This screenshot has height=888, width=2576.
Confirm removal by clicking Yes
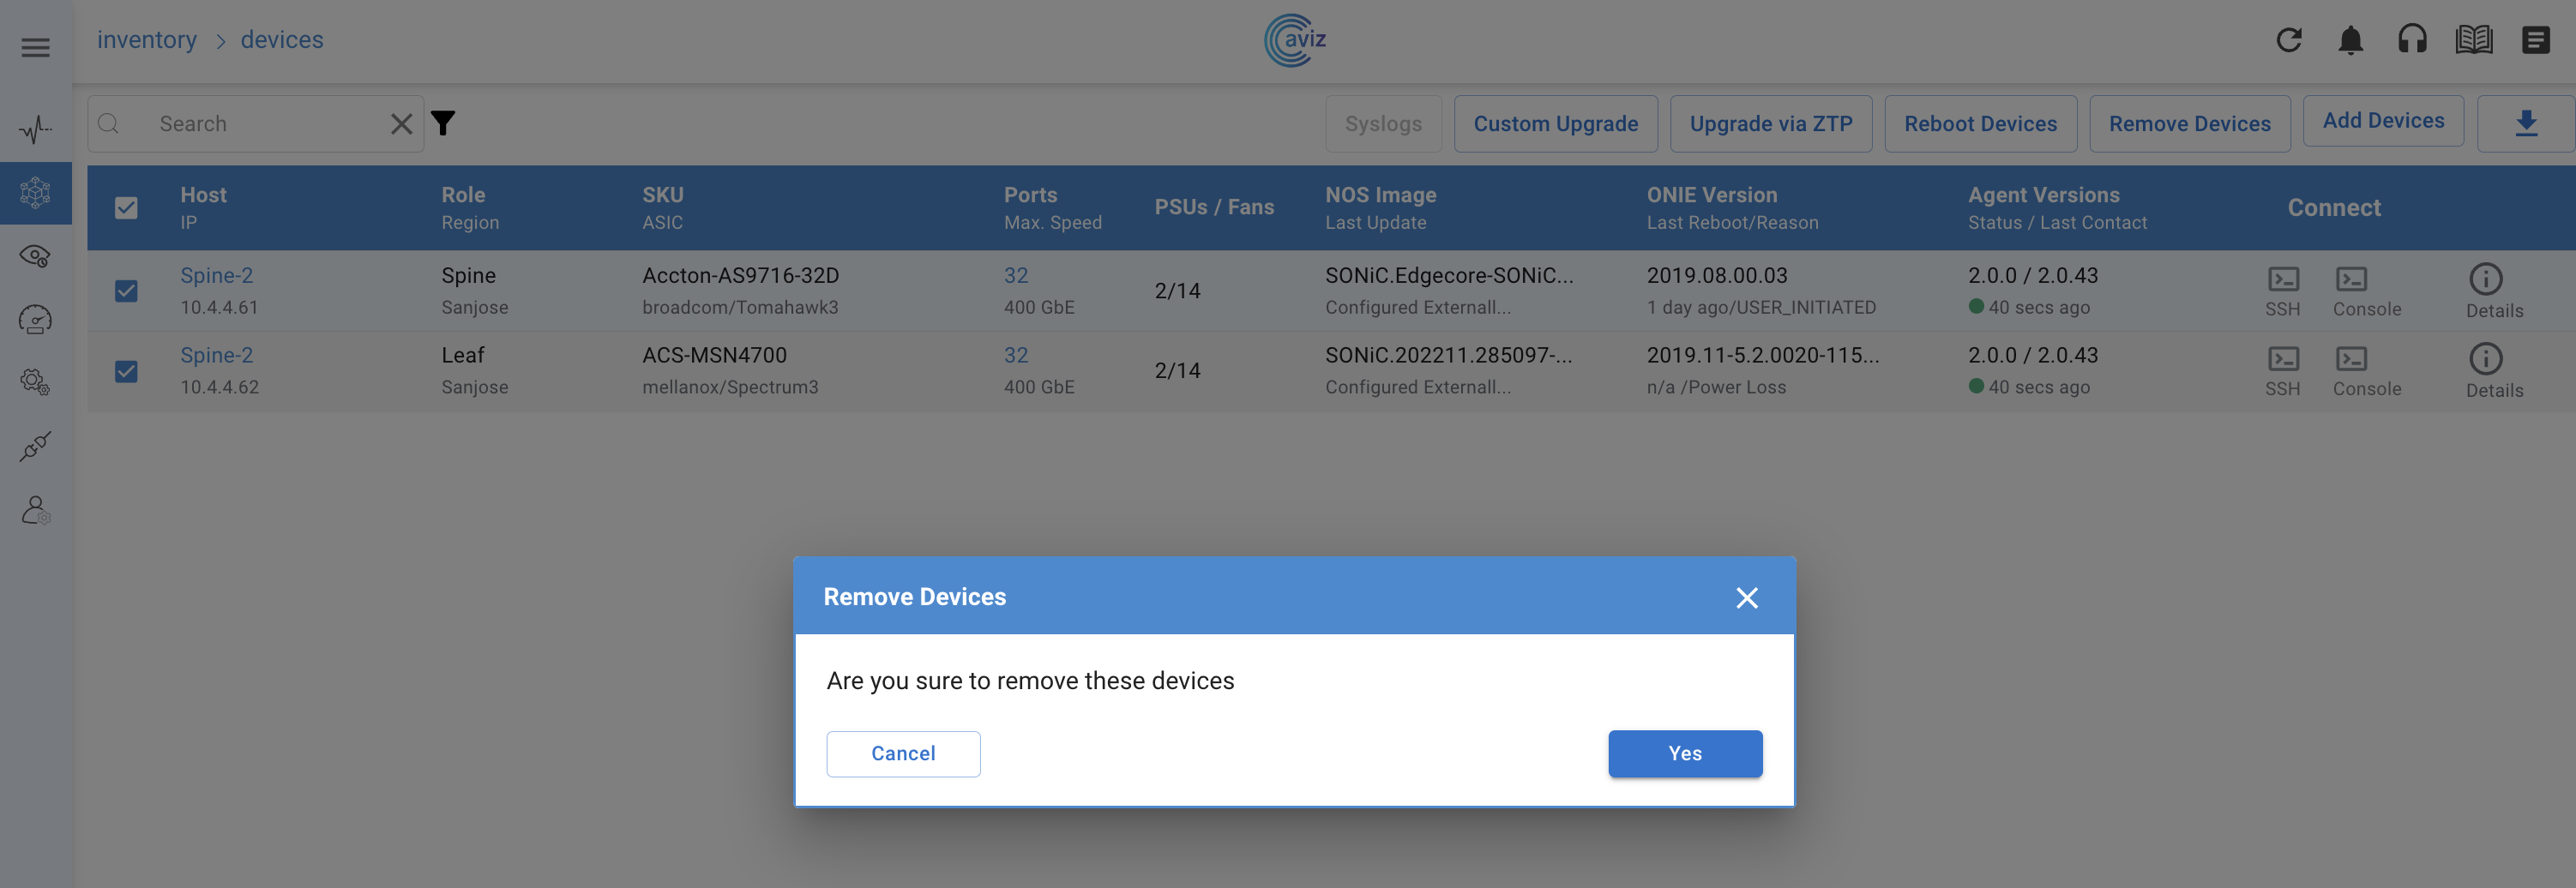tap(1684, 753)
